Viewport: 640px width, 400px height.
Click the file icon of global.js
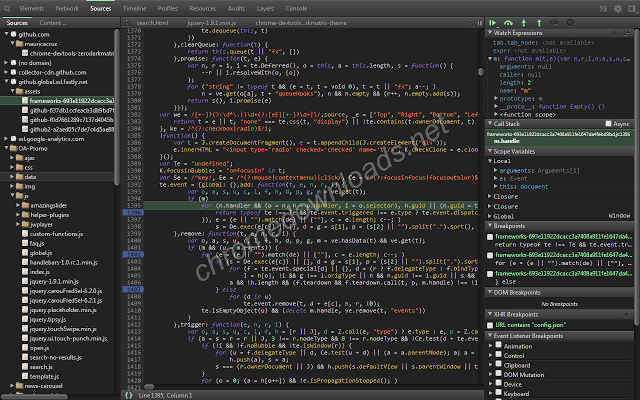(x=25, y=253)
